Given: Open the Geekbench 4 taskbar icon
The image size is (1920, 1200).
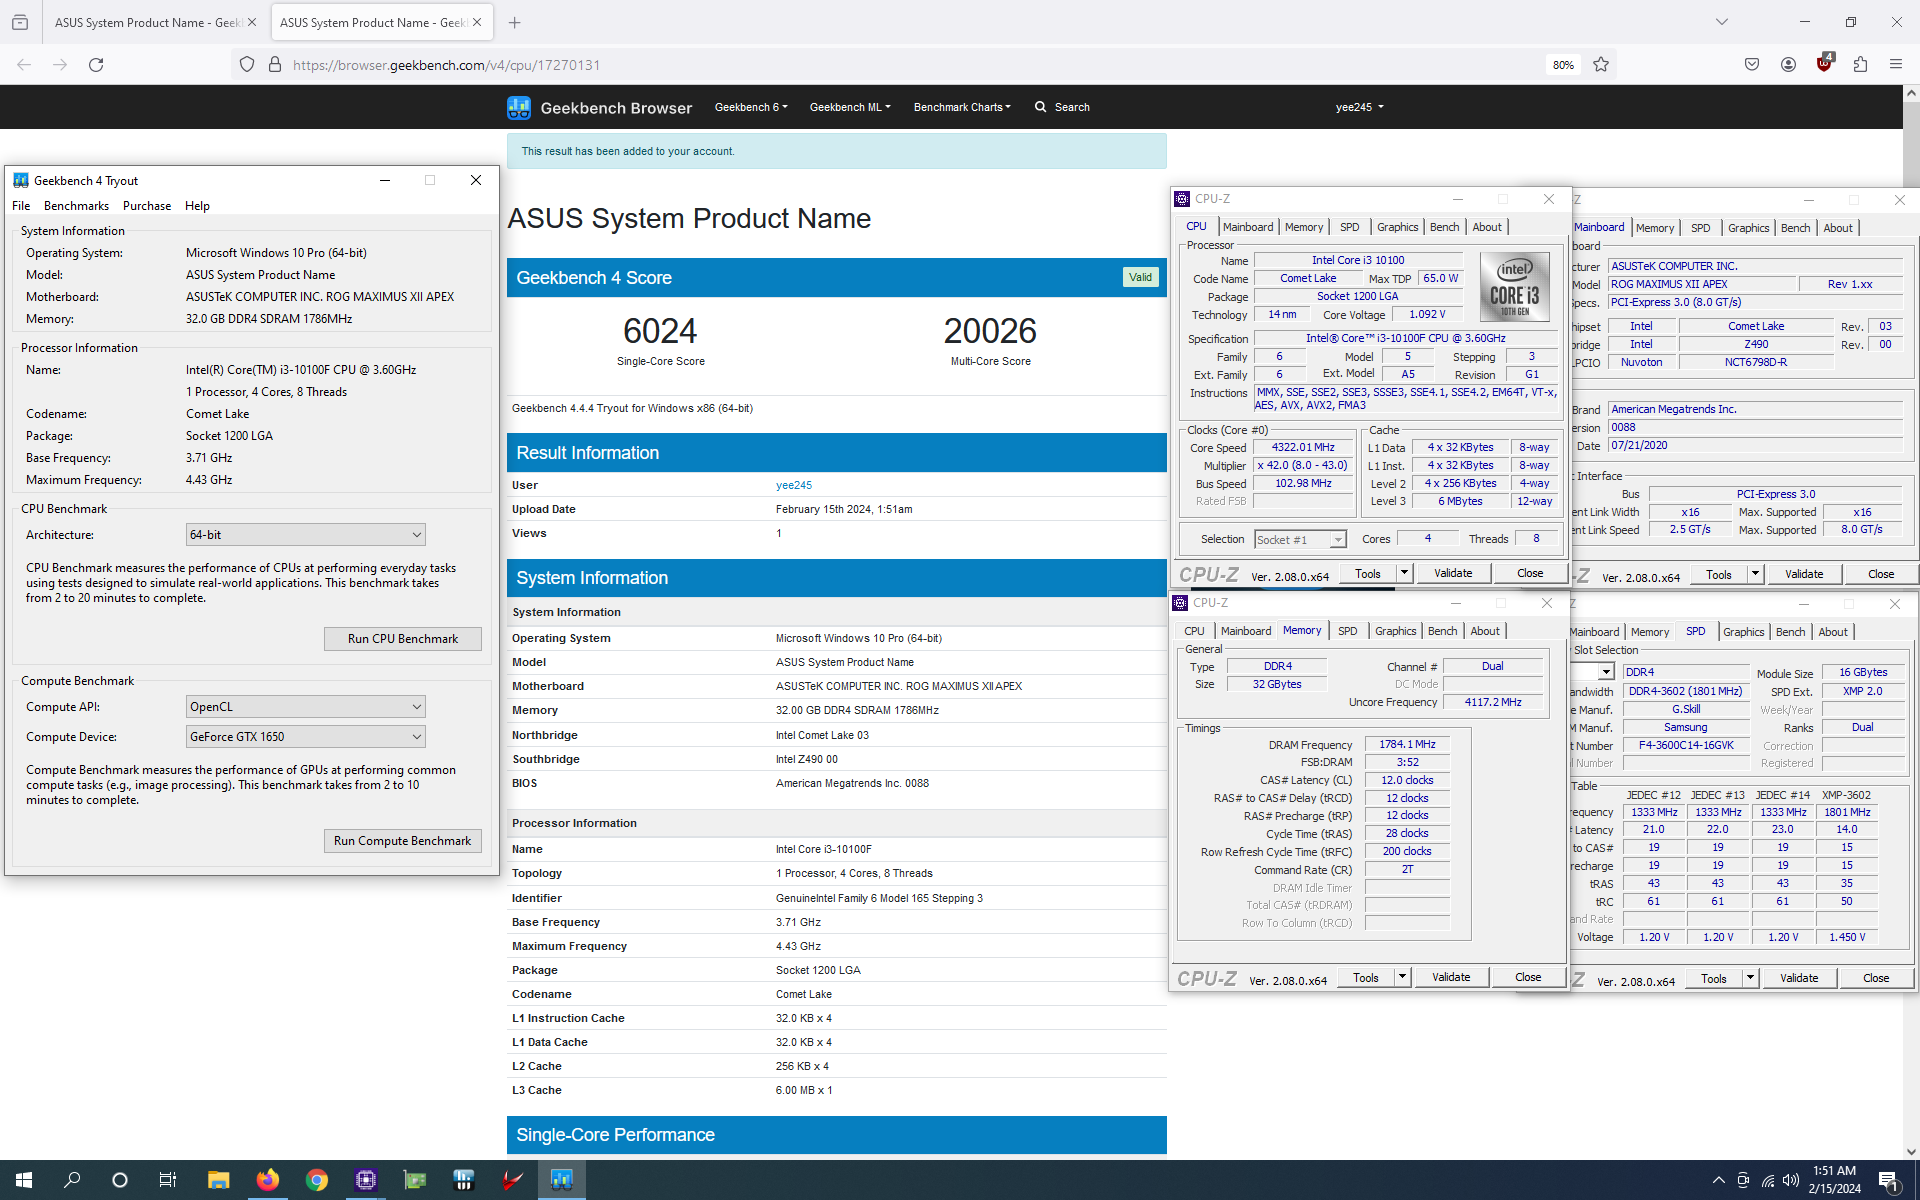Looking at the screenshot, I should [561, 1180].
